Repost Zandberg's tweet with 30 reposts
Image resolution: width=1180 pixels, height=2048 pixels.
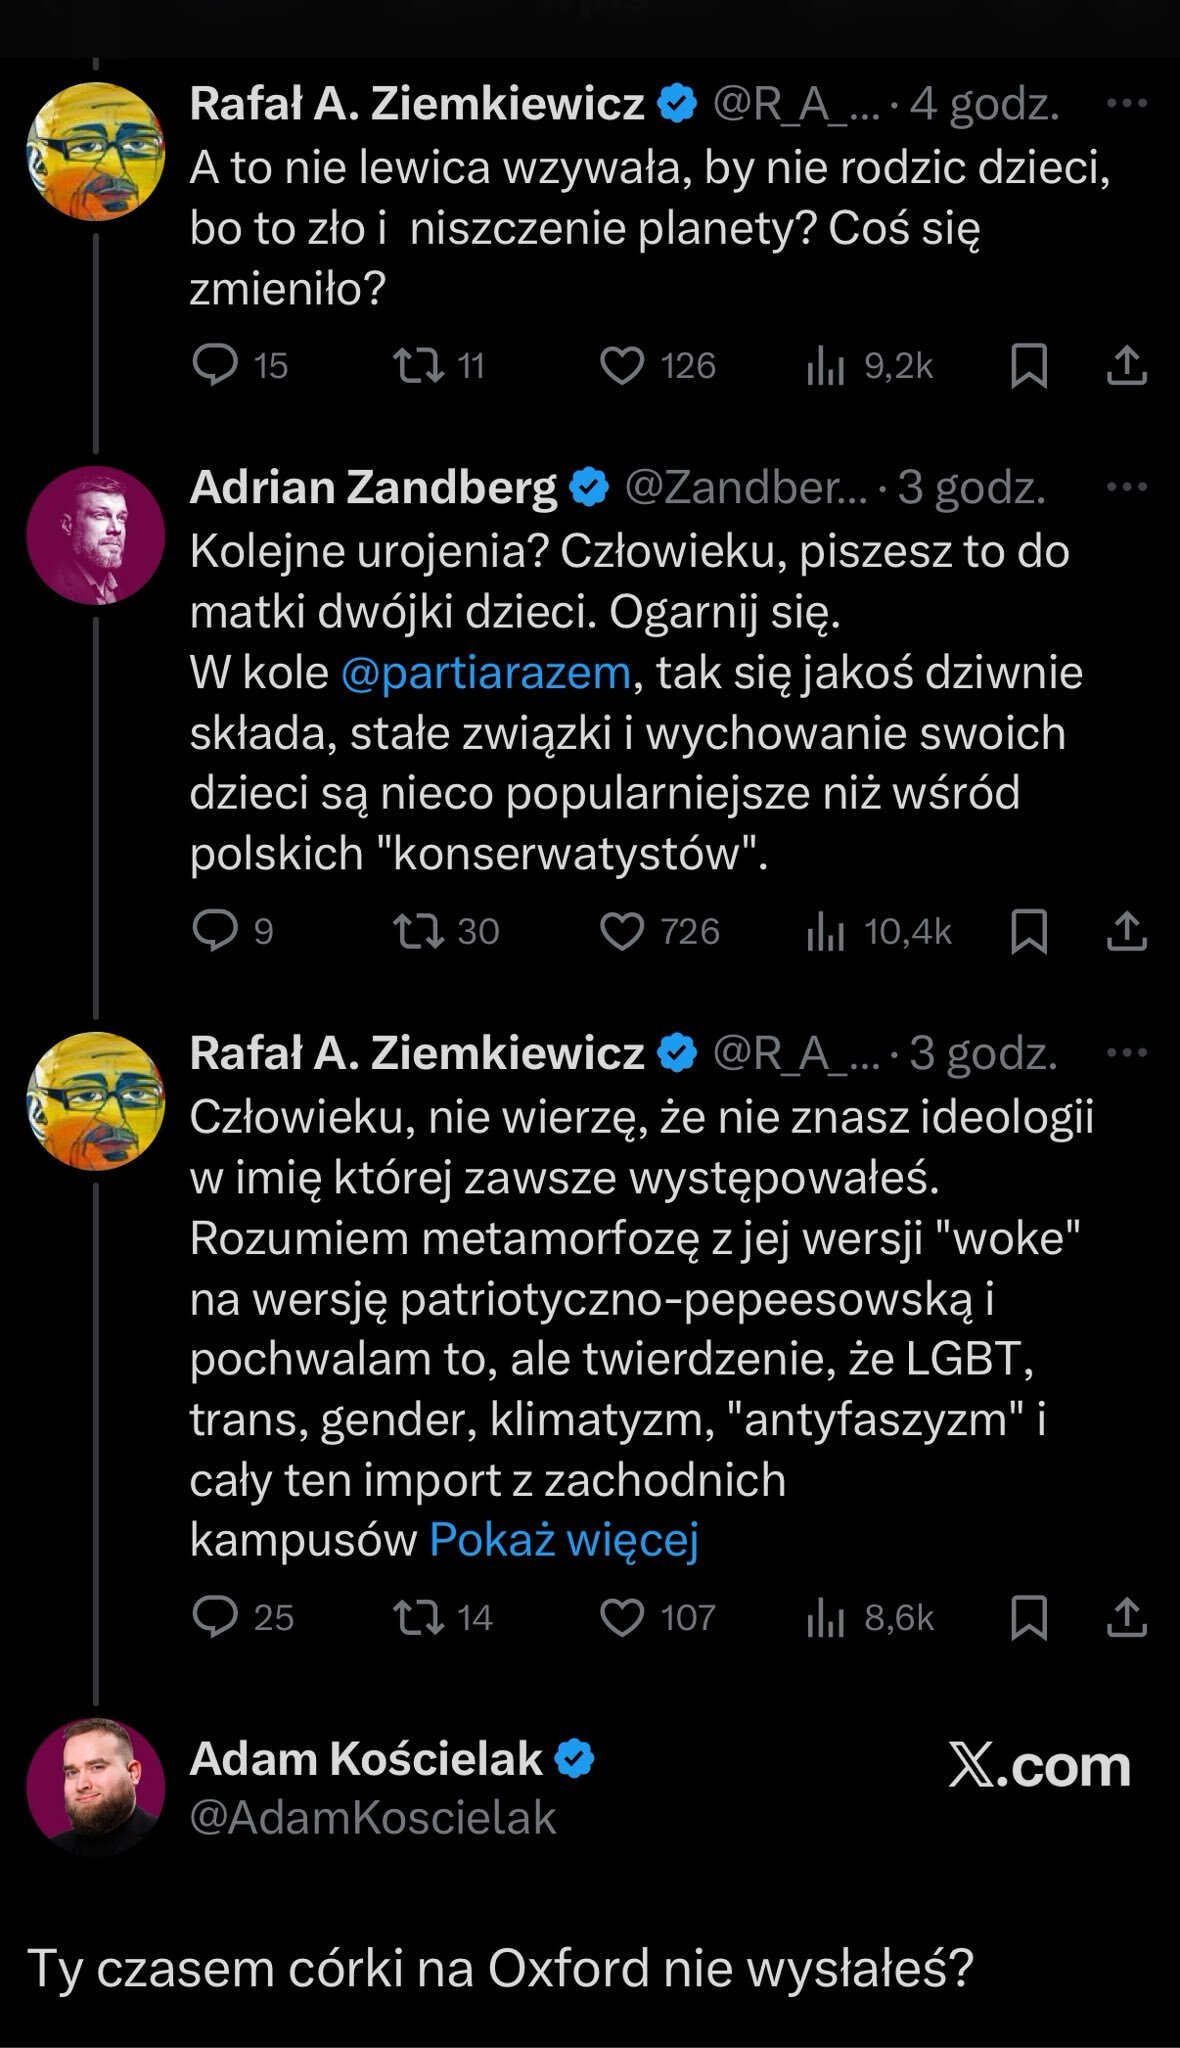[x=419, y=932]
